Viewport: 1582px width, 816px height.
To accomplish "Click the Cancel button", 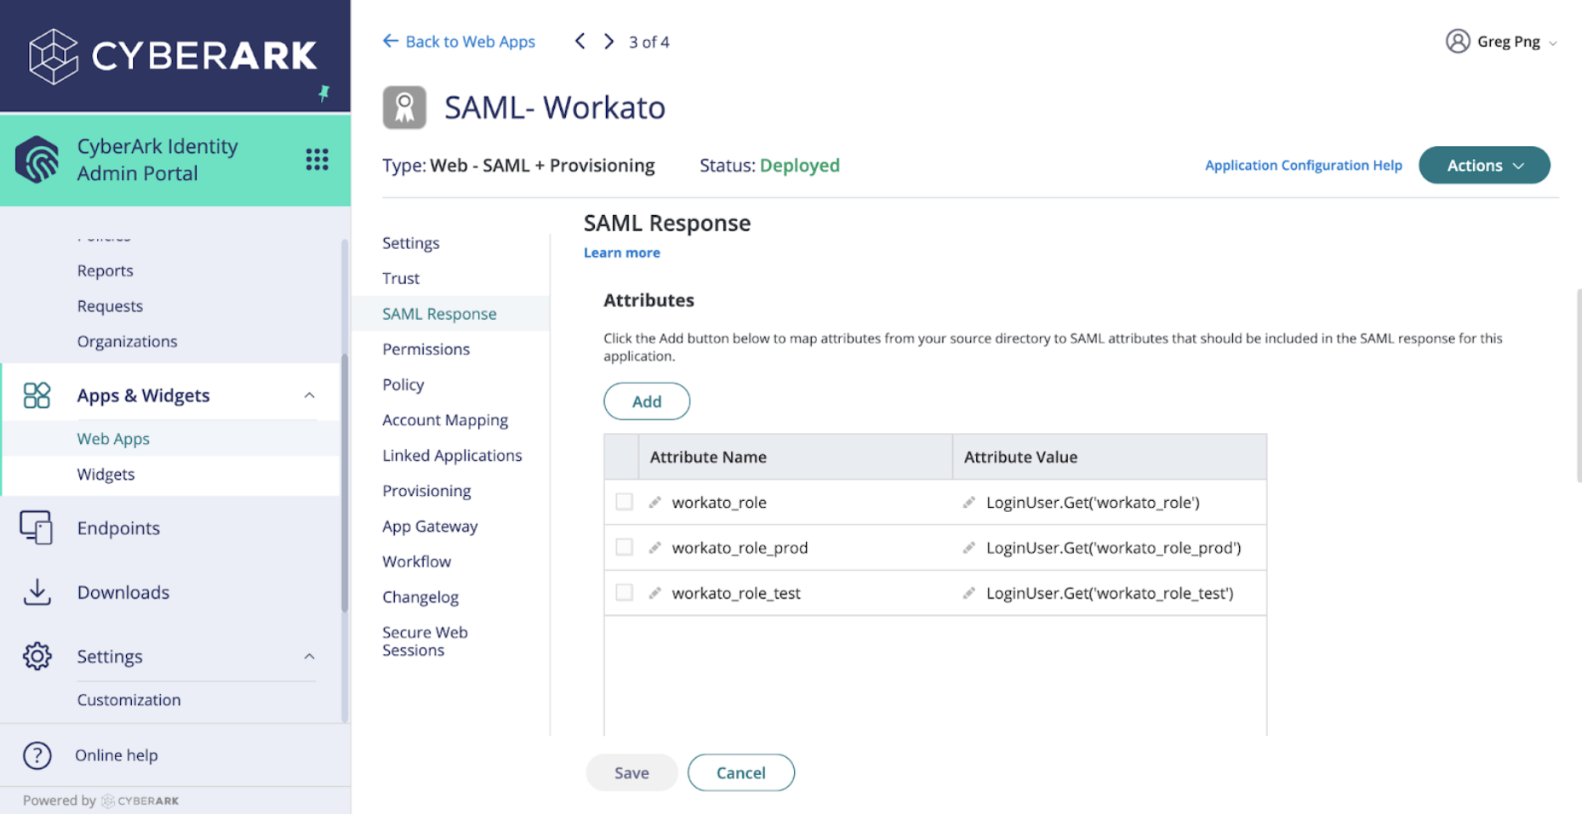I will 741,773.
